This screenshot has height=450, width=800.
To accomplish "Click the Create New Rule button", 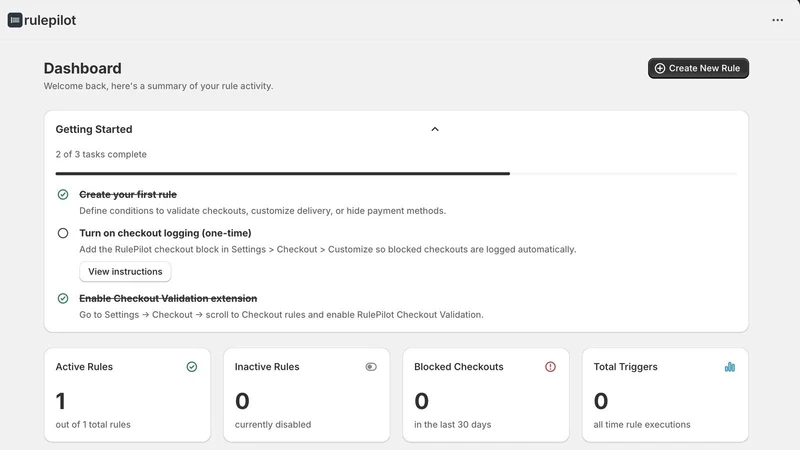I will [698, 68].
